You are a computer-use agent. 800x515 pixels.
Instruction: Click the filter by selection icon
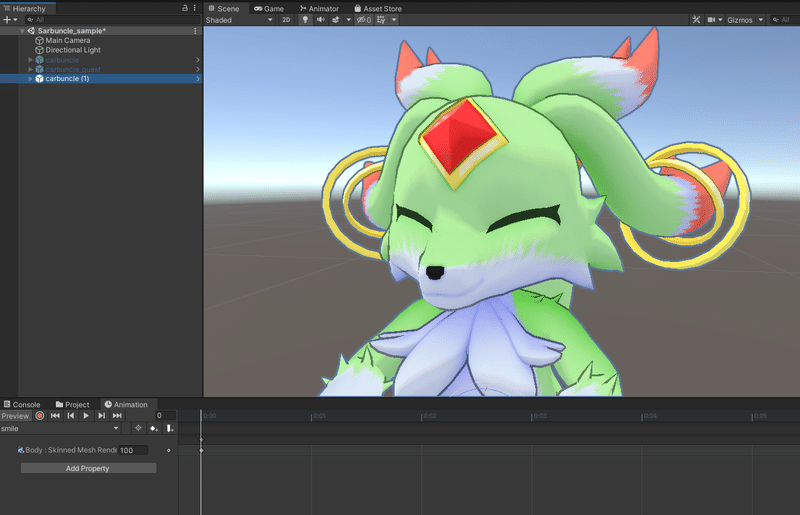(x=138, y=428)
